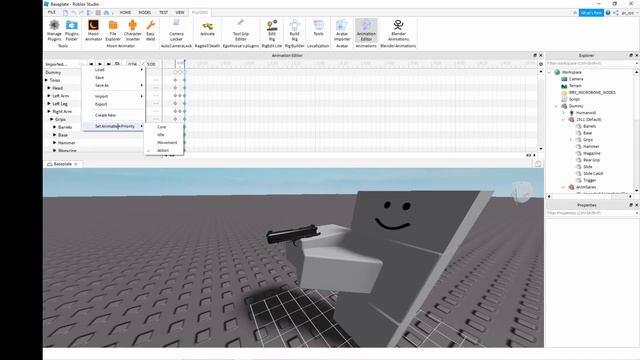Click the Humanoid icon in Explorer
Viewport: 640px width, 360px height.
click(x=571, y=113)
